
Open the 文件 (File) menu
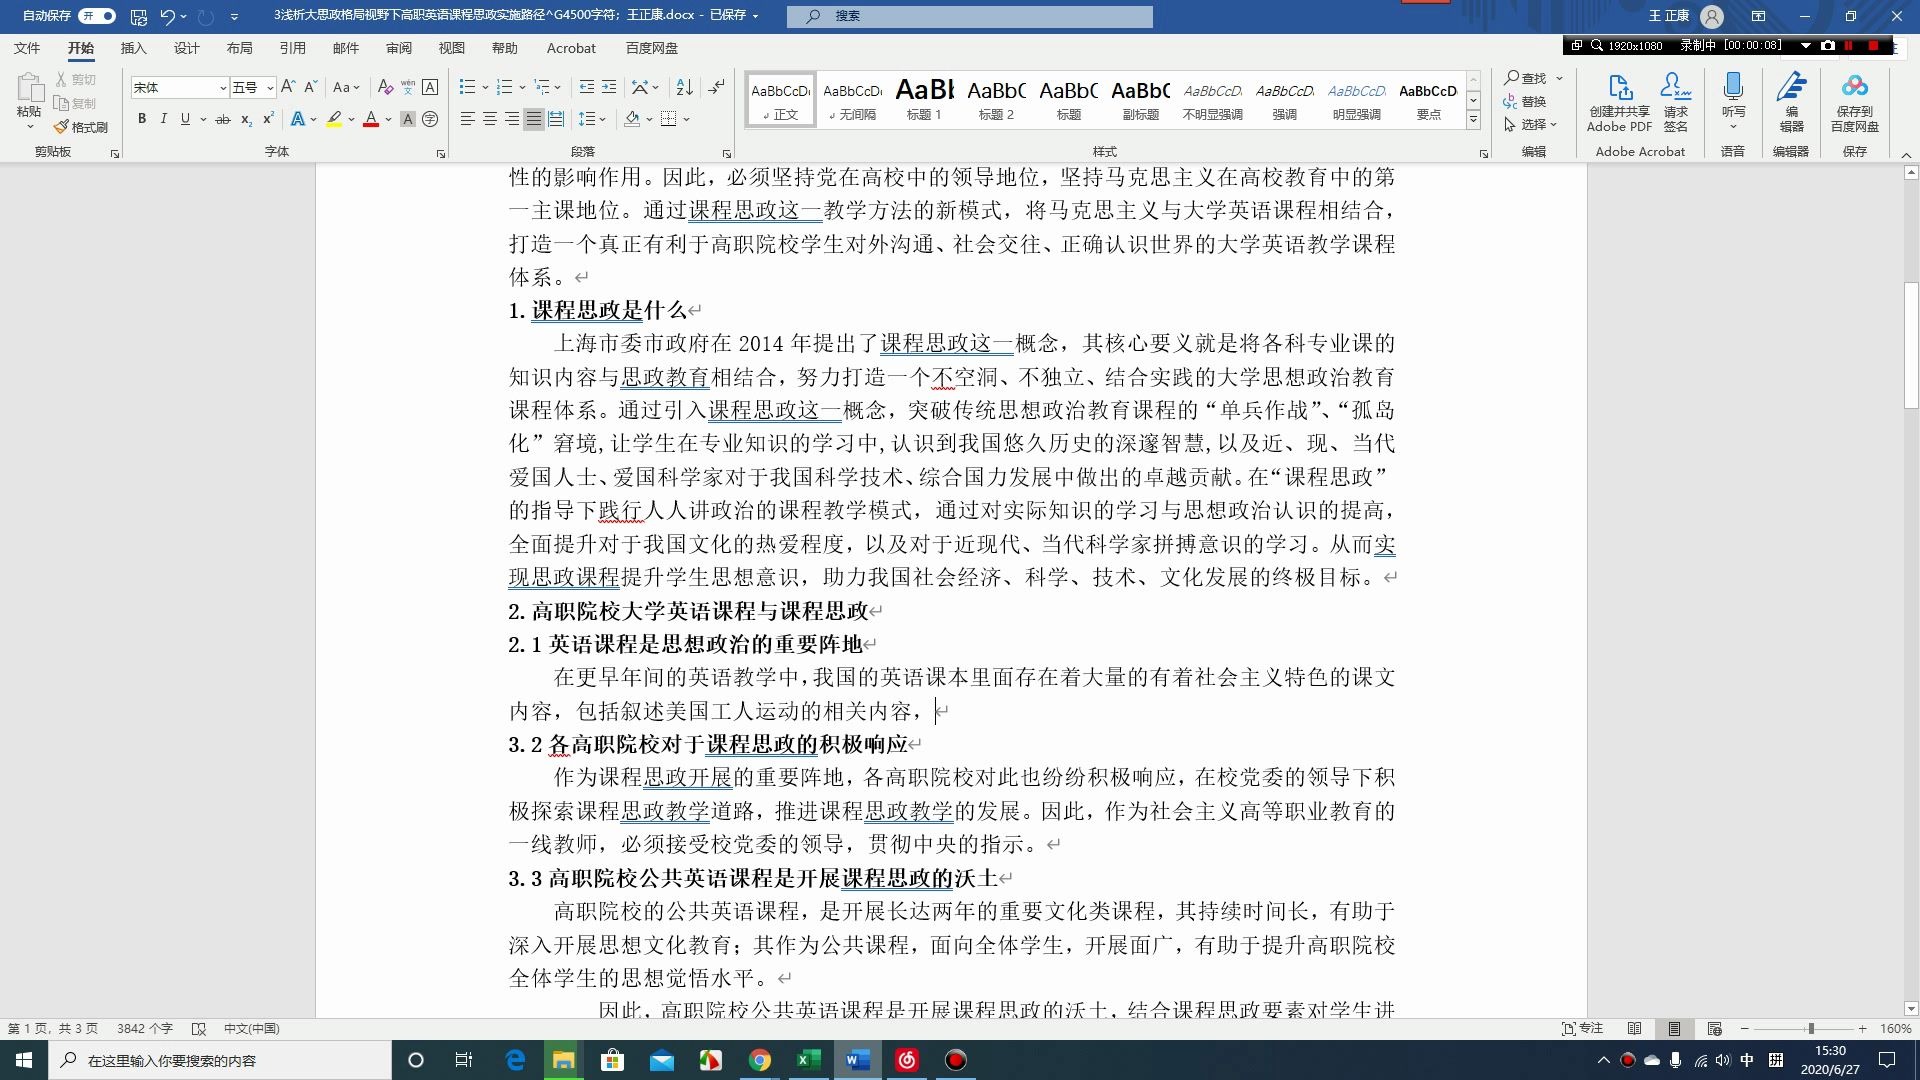click(x=27, y=48)
